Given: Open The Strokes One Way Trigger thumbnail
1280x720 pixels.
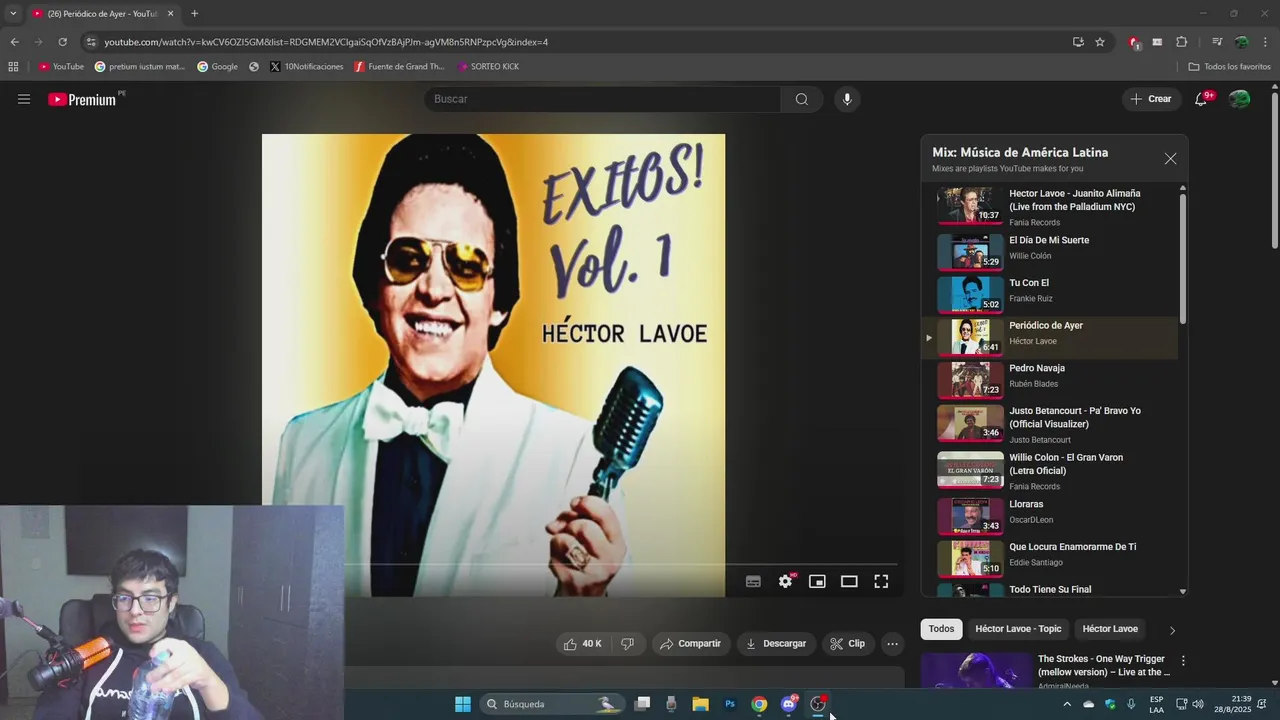Looking at the screenshot, I should coord(975,670).
